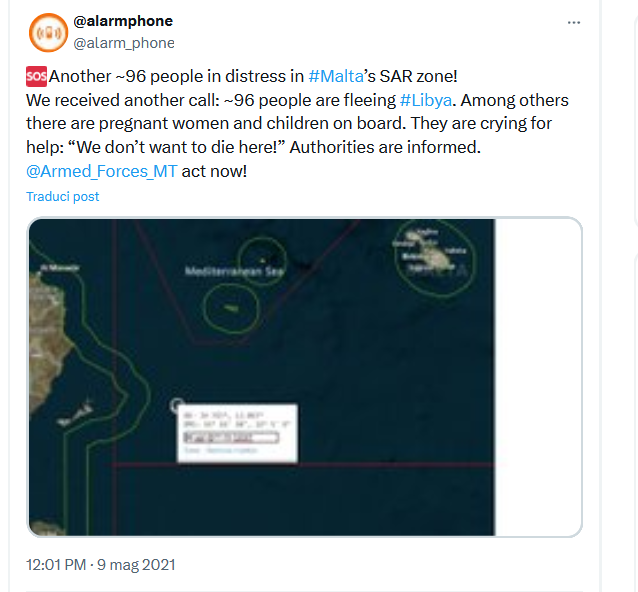The width and height of the screenshot is (638, 592).
Task: Click the white coordinates popup on the map
Action: [237, 432]
